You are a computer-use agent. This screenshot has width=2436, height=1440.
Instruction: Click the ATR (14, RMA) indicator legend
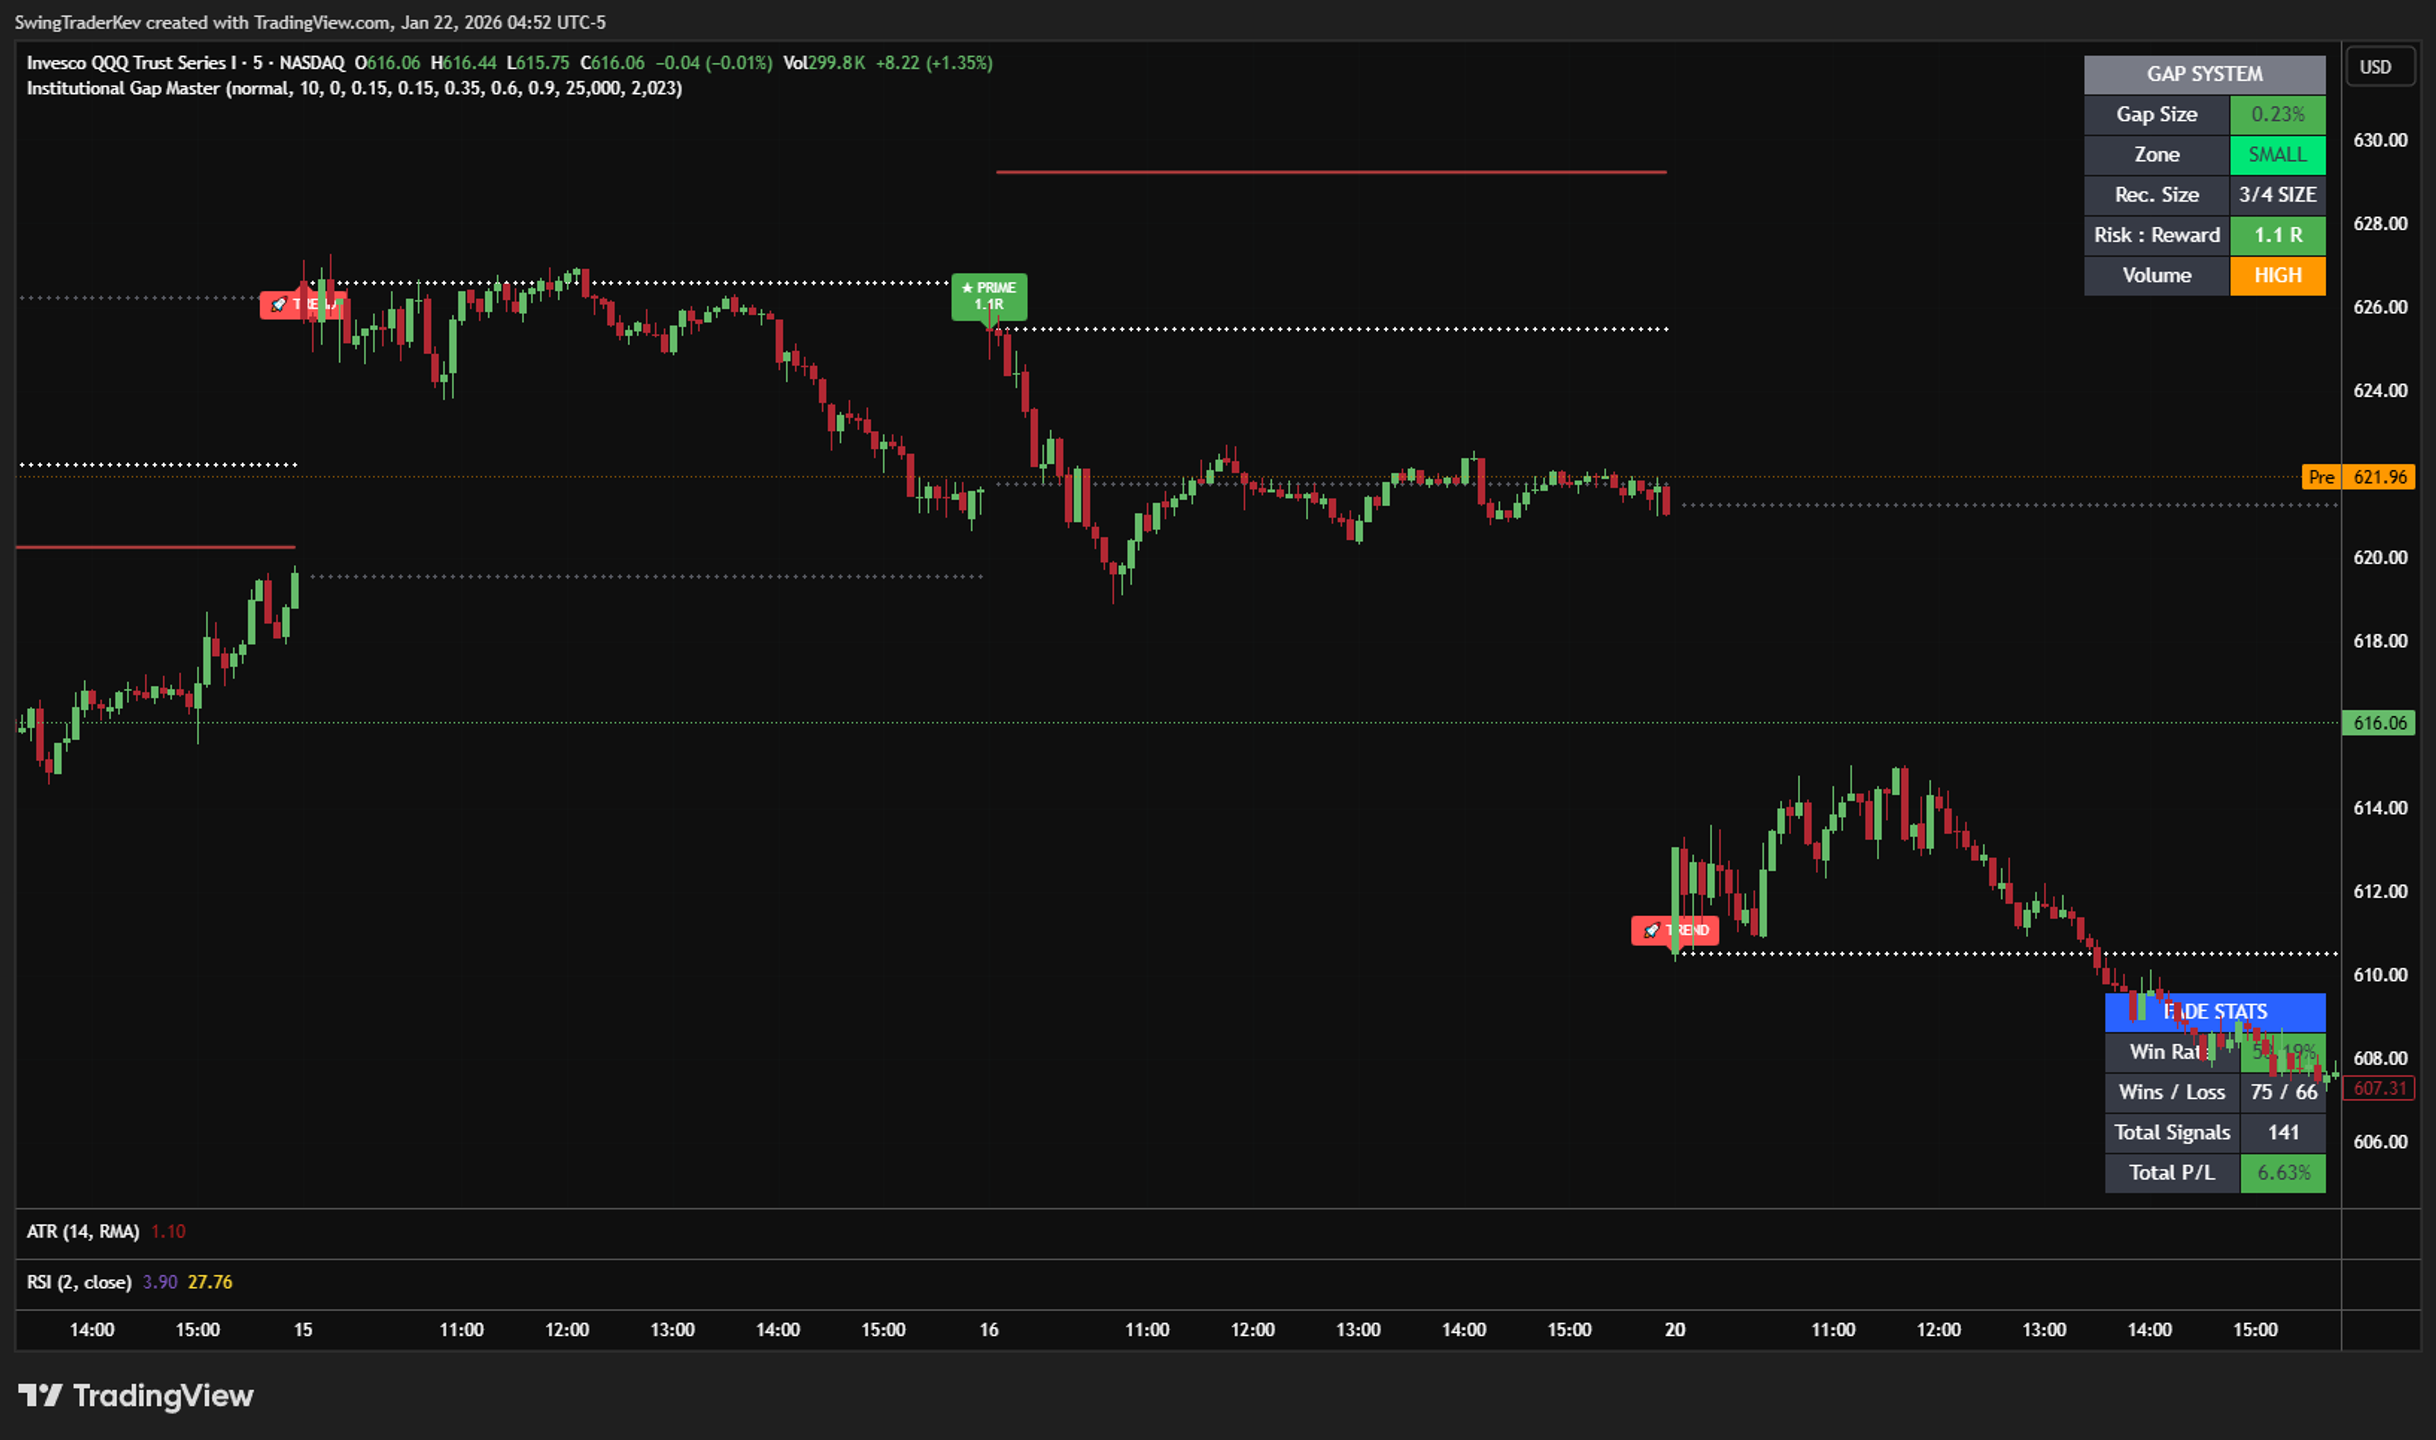[83, 1231]
